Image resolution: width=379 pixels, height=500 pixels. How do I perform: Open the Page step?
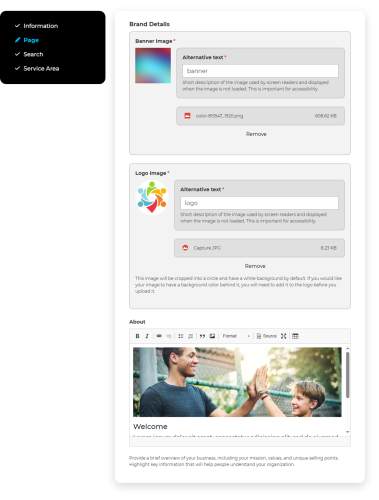(31, 40)
